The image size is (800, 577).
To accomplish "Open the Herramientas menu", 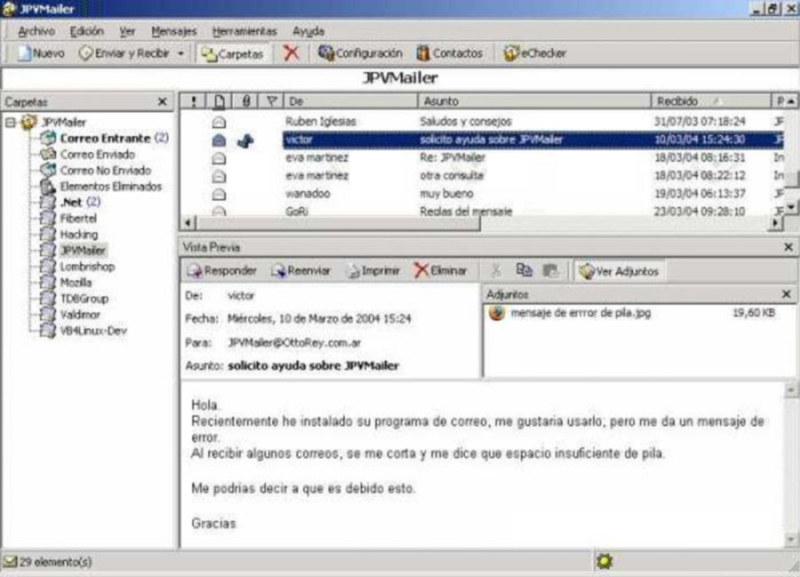I will (244, 31).
